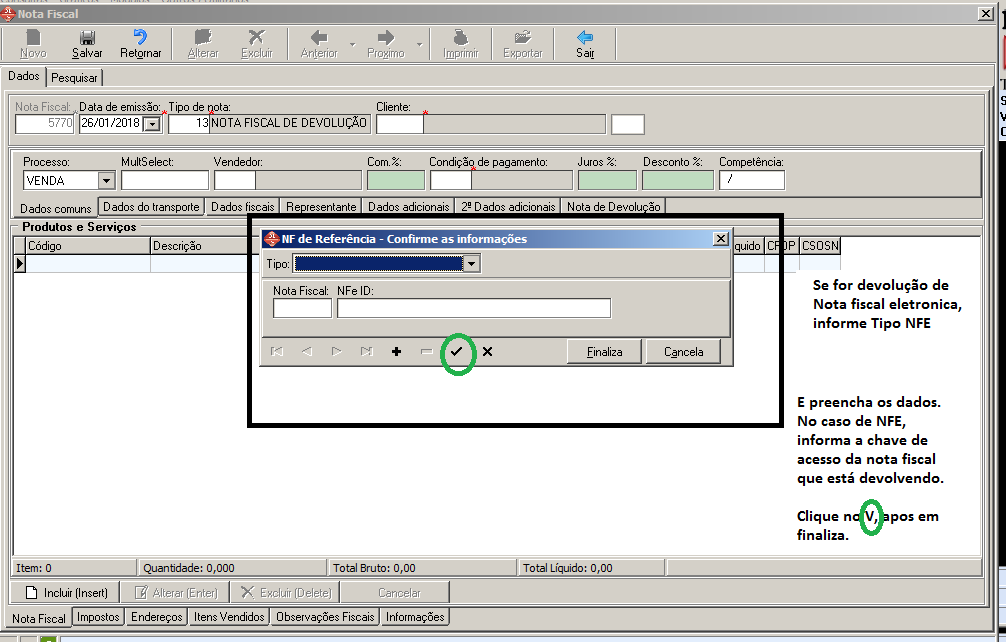Screen dimensions: 1006x642
Task: Click the Juros % field
Action: coord(607,181)
